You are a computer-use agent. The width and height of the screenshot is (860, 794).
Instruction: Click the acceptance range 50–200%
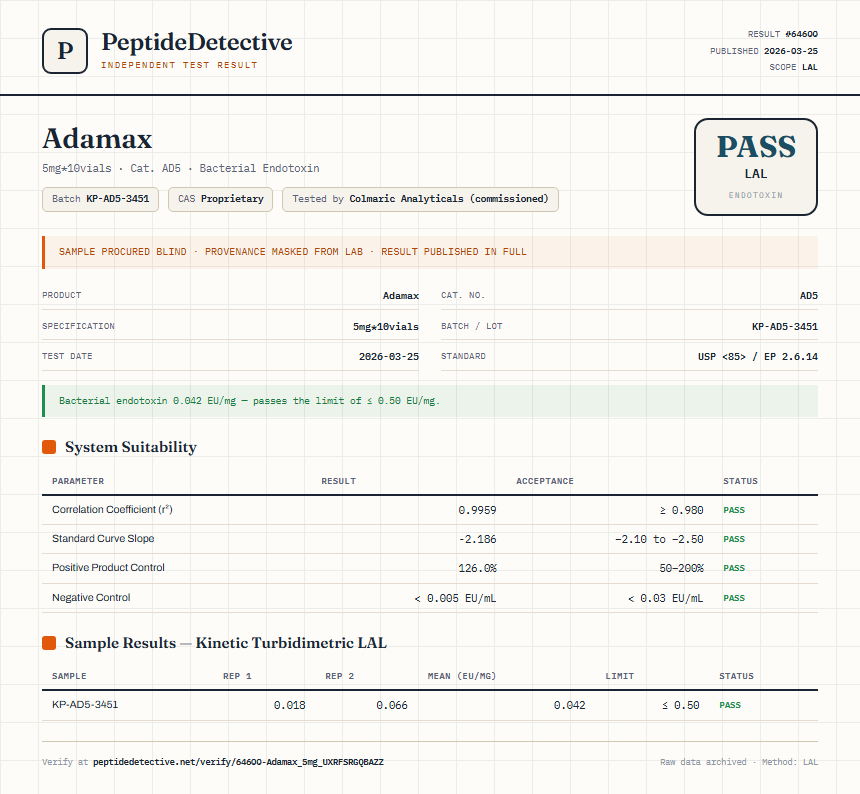pyautogui.click(x=681, y=569)
